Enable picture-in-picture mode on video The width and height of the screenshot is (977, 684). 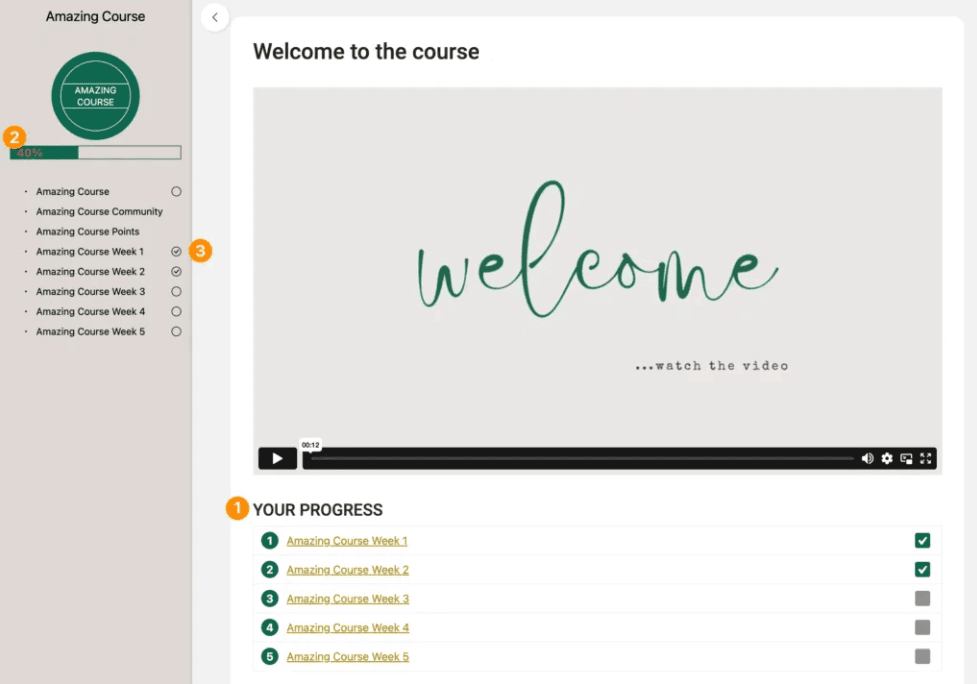(x=906, y=459)
